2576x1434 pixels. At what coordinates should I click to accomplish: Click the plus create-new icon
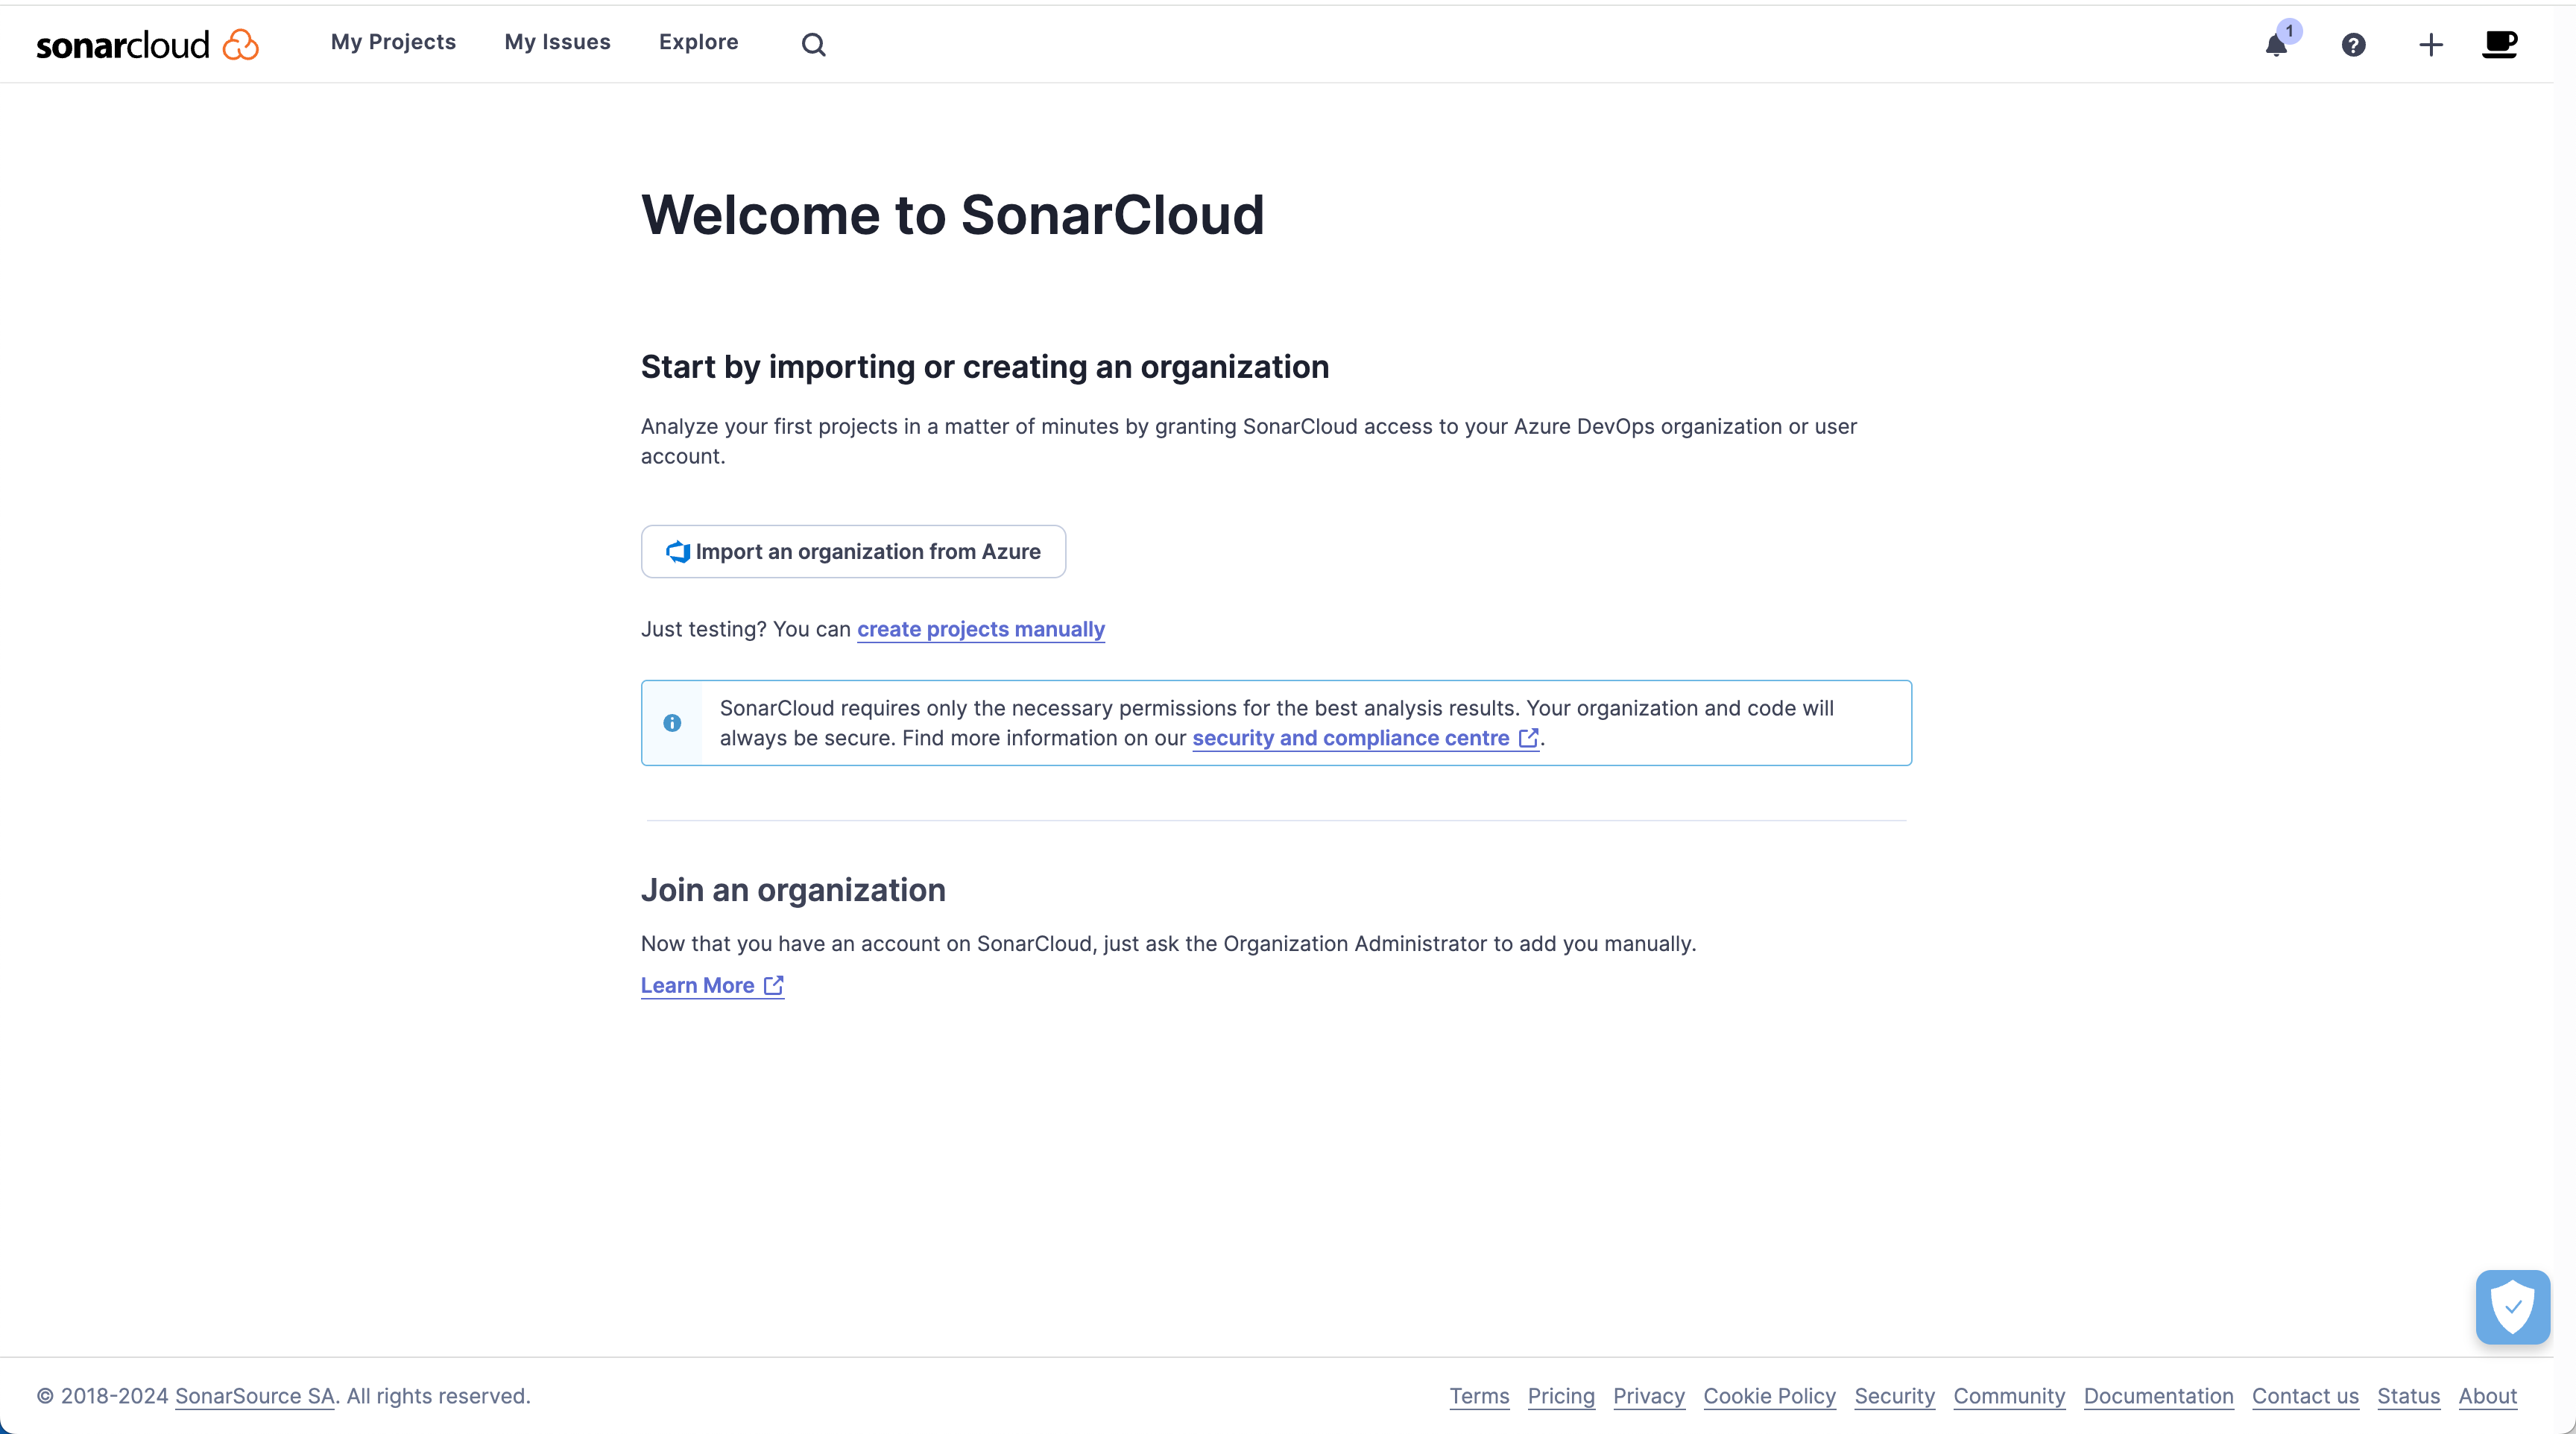point(2431,45)
